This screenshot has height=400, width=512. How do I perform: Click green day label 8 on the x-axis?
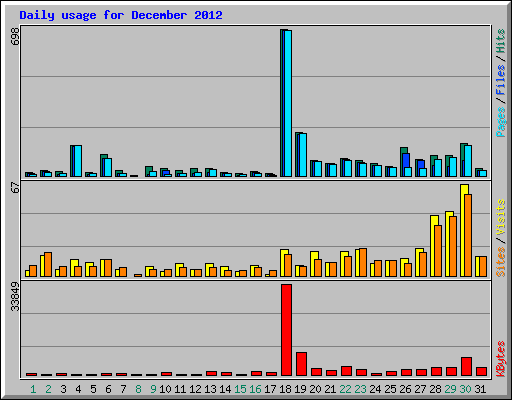tap(138, 389)
